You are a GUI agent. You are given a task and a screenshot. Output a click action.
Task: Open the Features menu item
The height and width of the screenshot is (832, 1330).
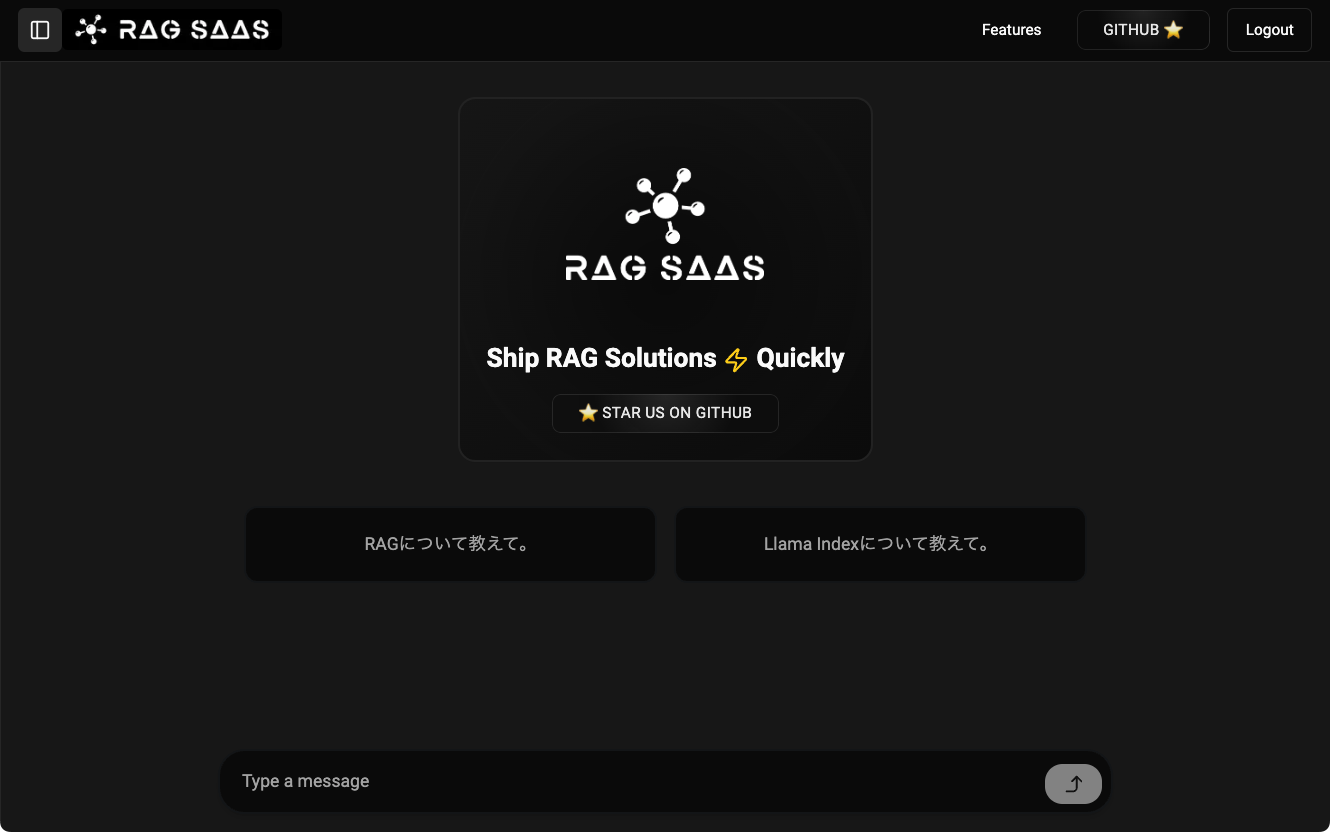click(1011, 30)
